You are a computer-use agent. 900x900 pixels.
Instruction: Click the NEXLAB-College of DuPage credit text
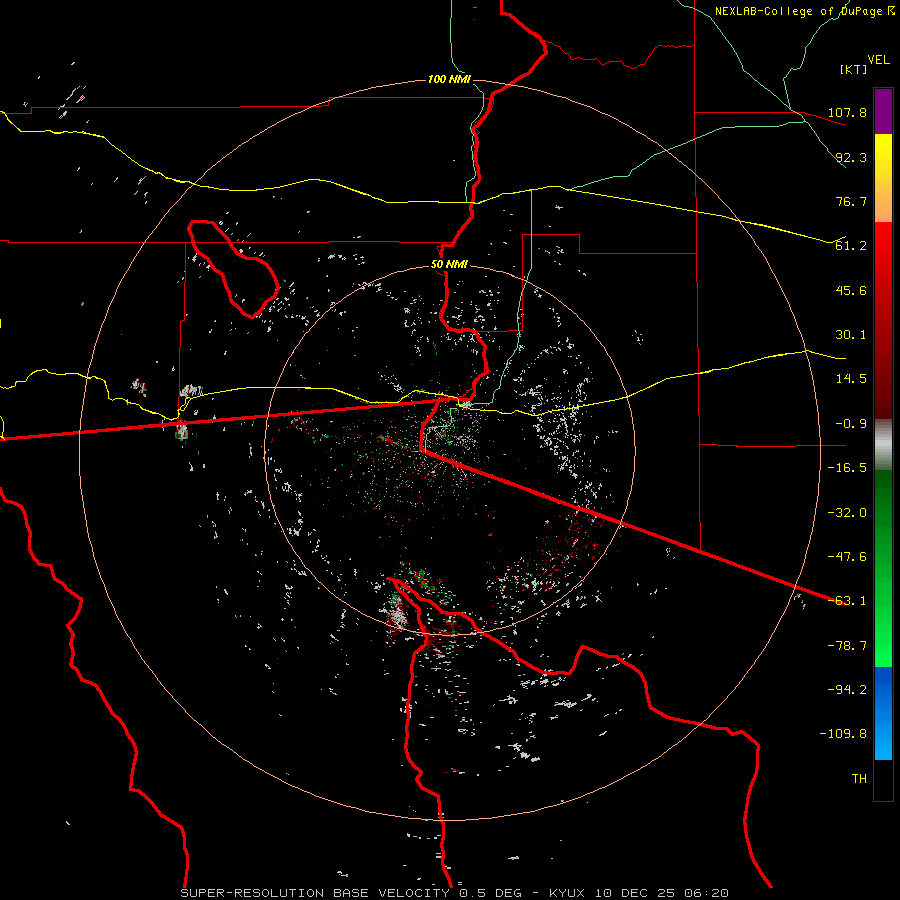tap(798, 11)
